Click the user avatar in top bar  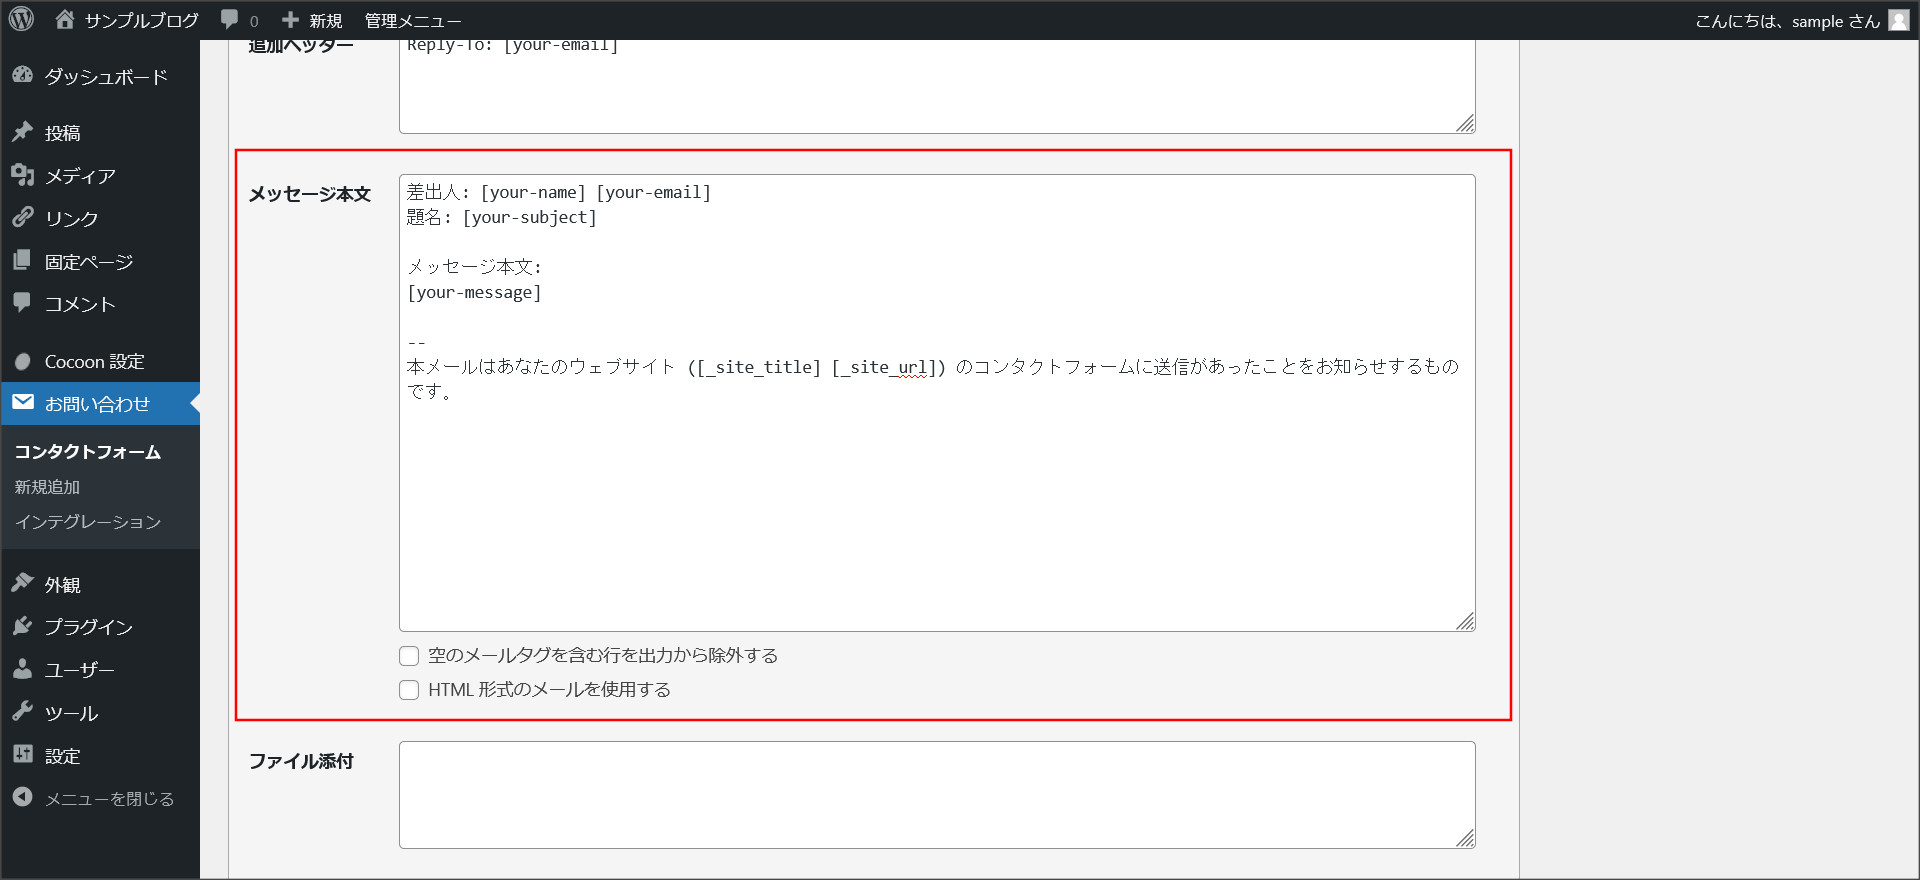1898,20
